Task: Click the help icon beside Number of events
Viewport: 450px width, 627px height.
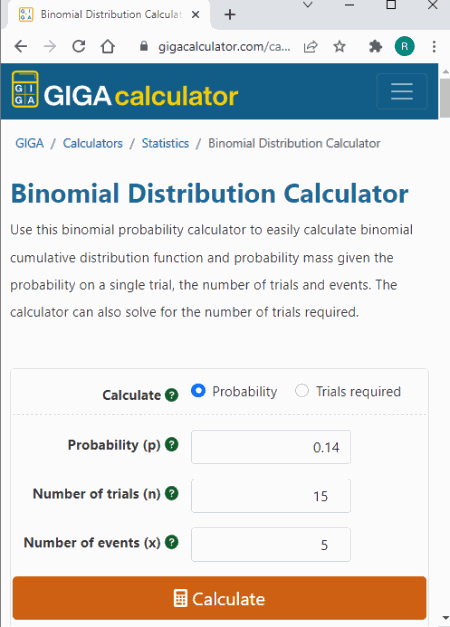Action: pyautogui.click(x=172, y=543)
